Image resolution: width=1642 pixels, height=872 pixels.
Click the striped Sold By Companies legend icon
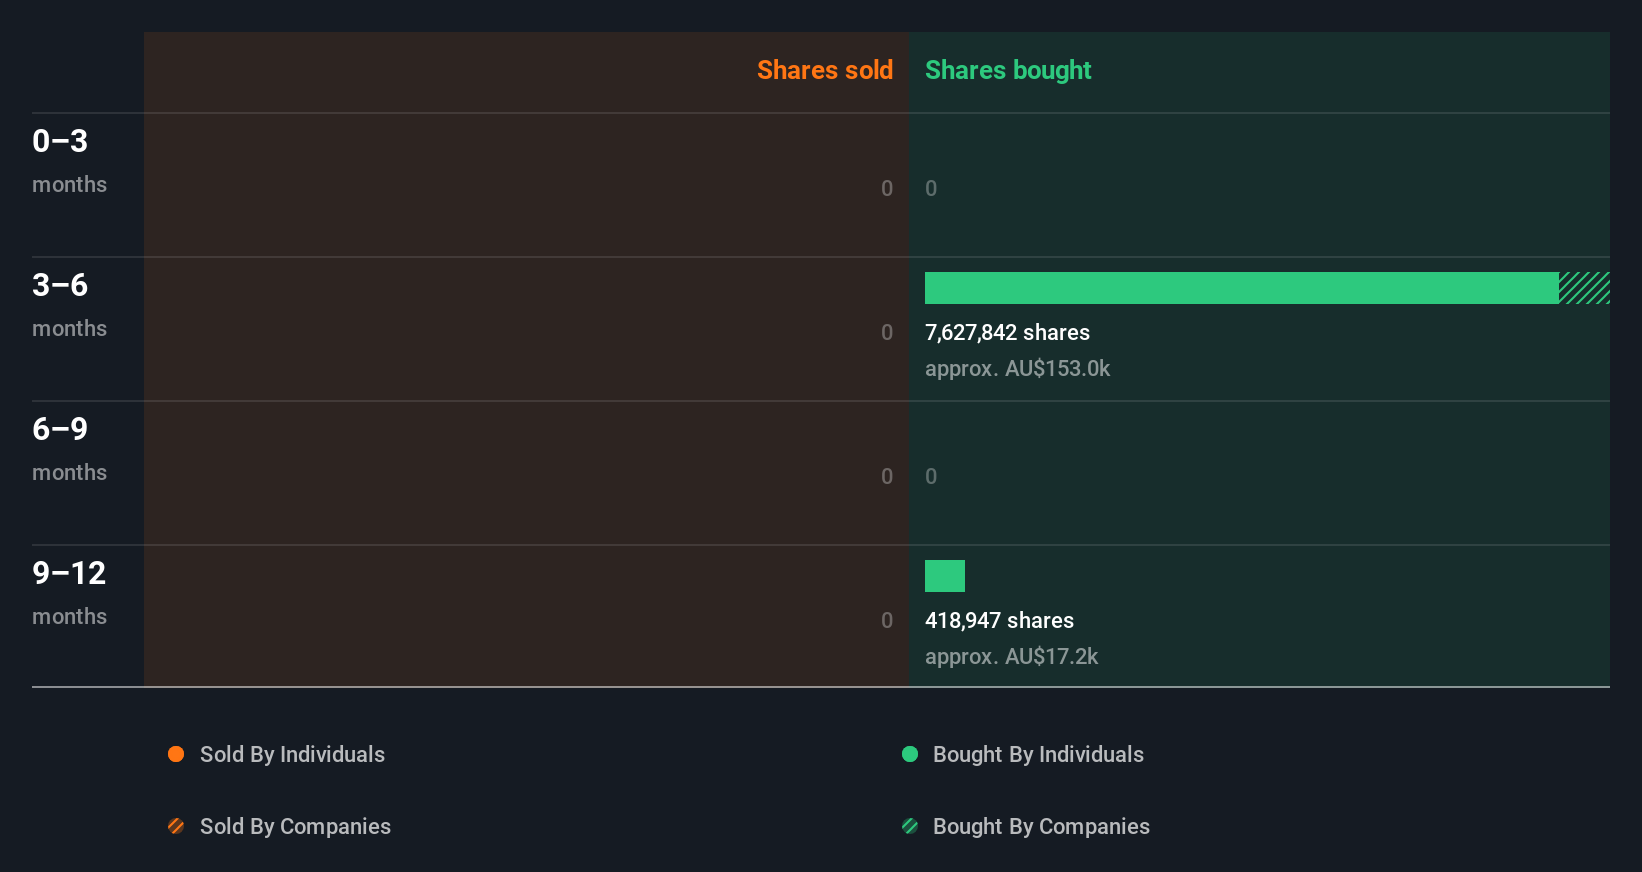(176, 826)
